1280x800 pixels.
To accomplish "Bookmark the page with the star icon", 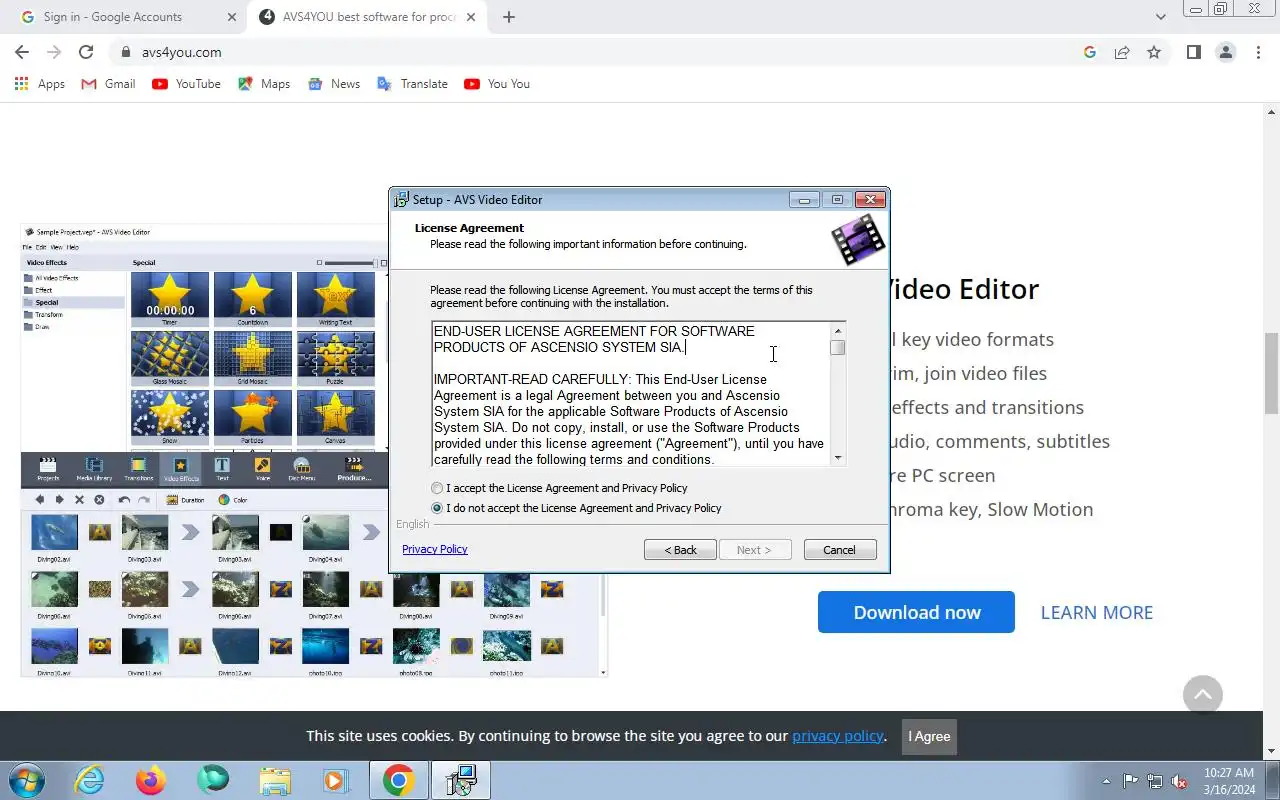I will [1154, 52].
